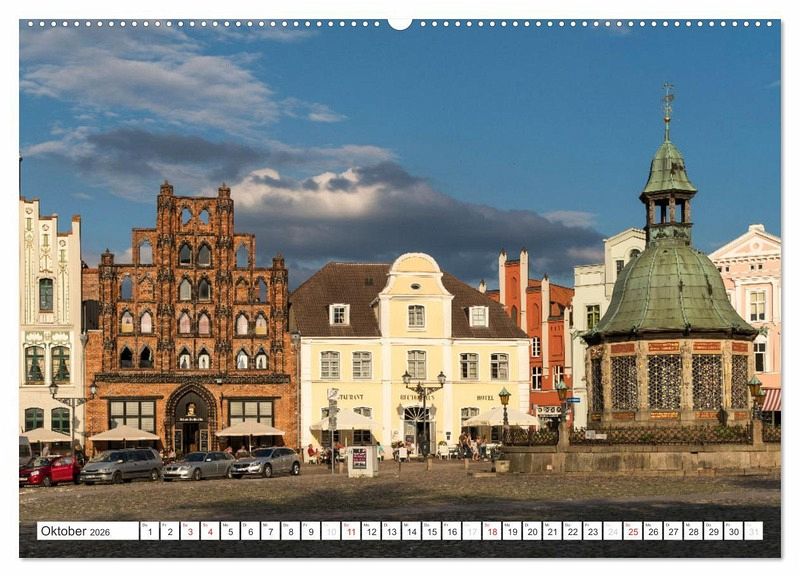Select the day 8 cell

[290, 531]
